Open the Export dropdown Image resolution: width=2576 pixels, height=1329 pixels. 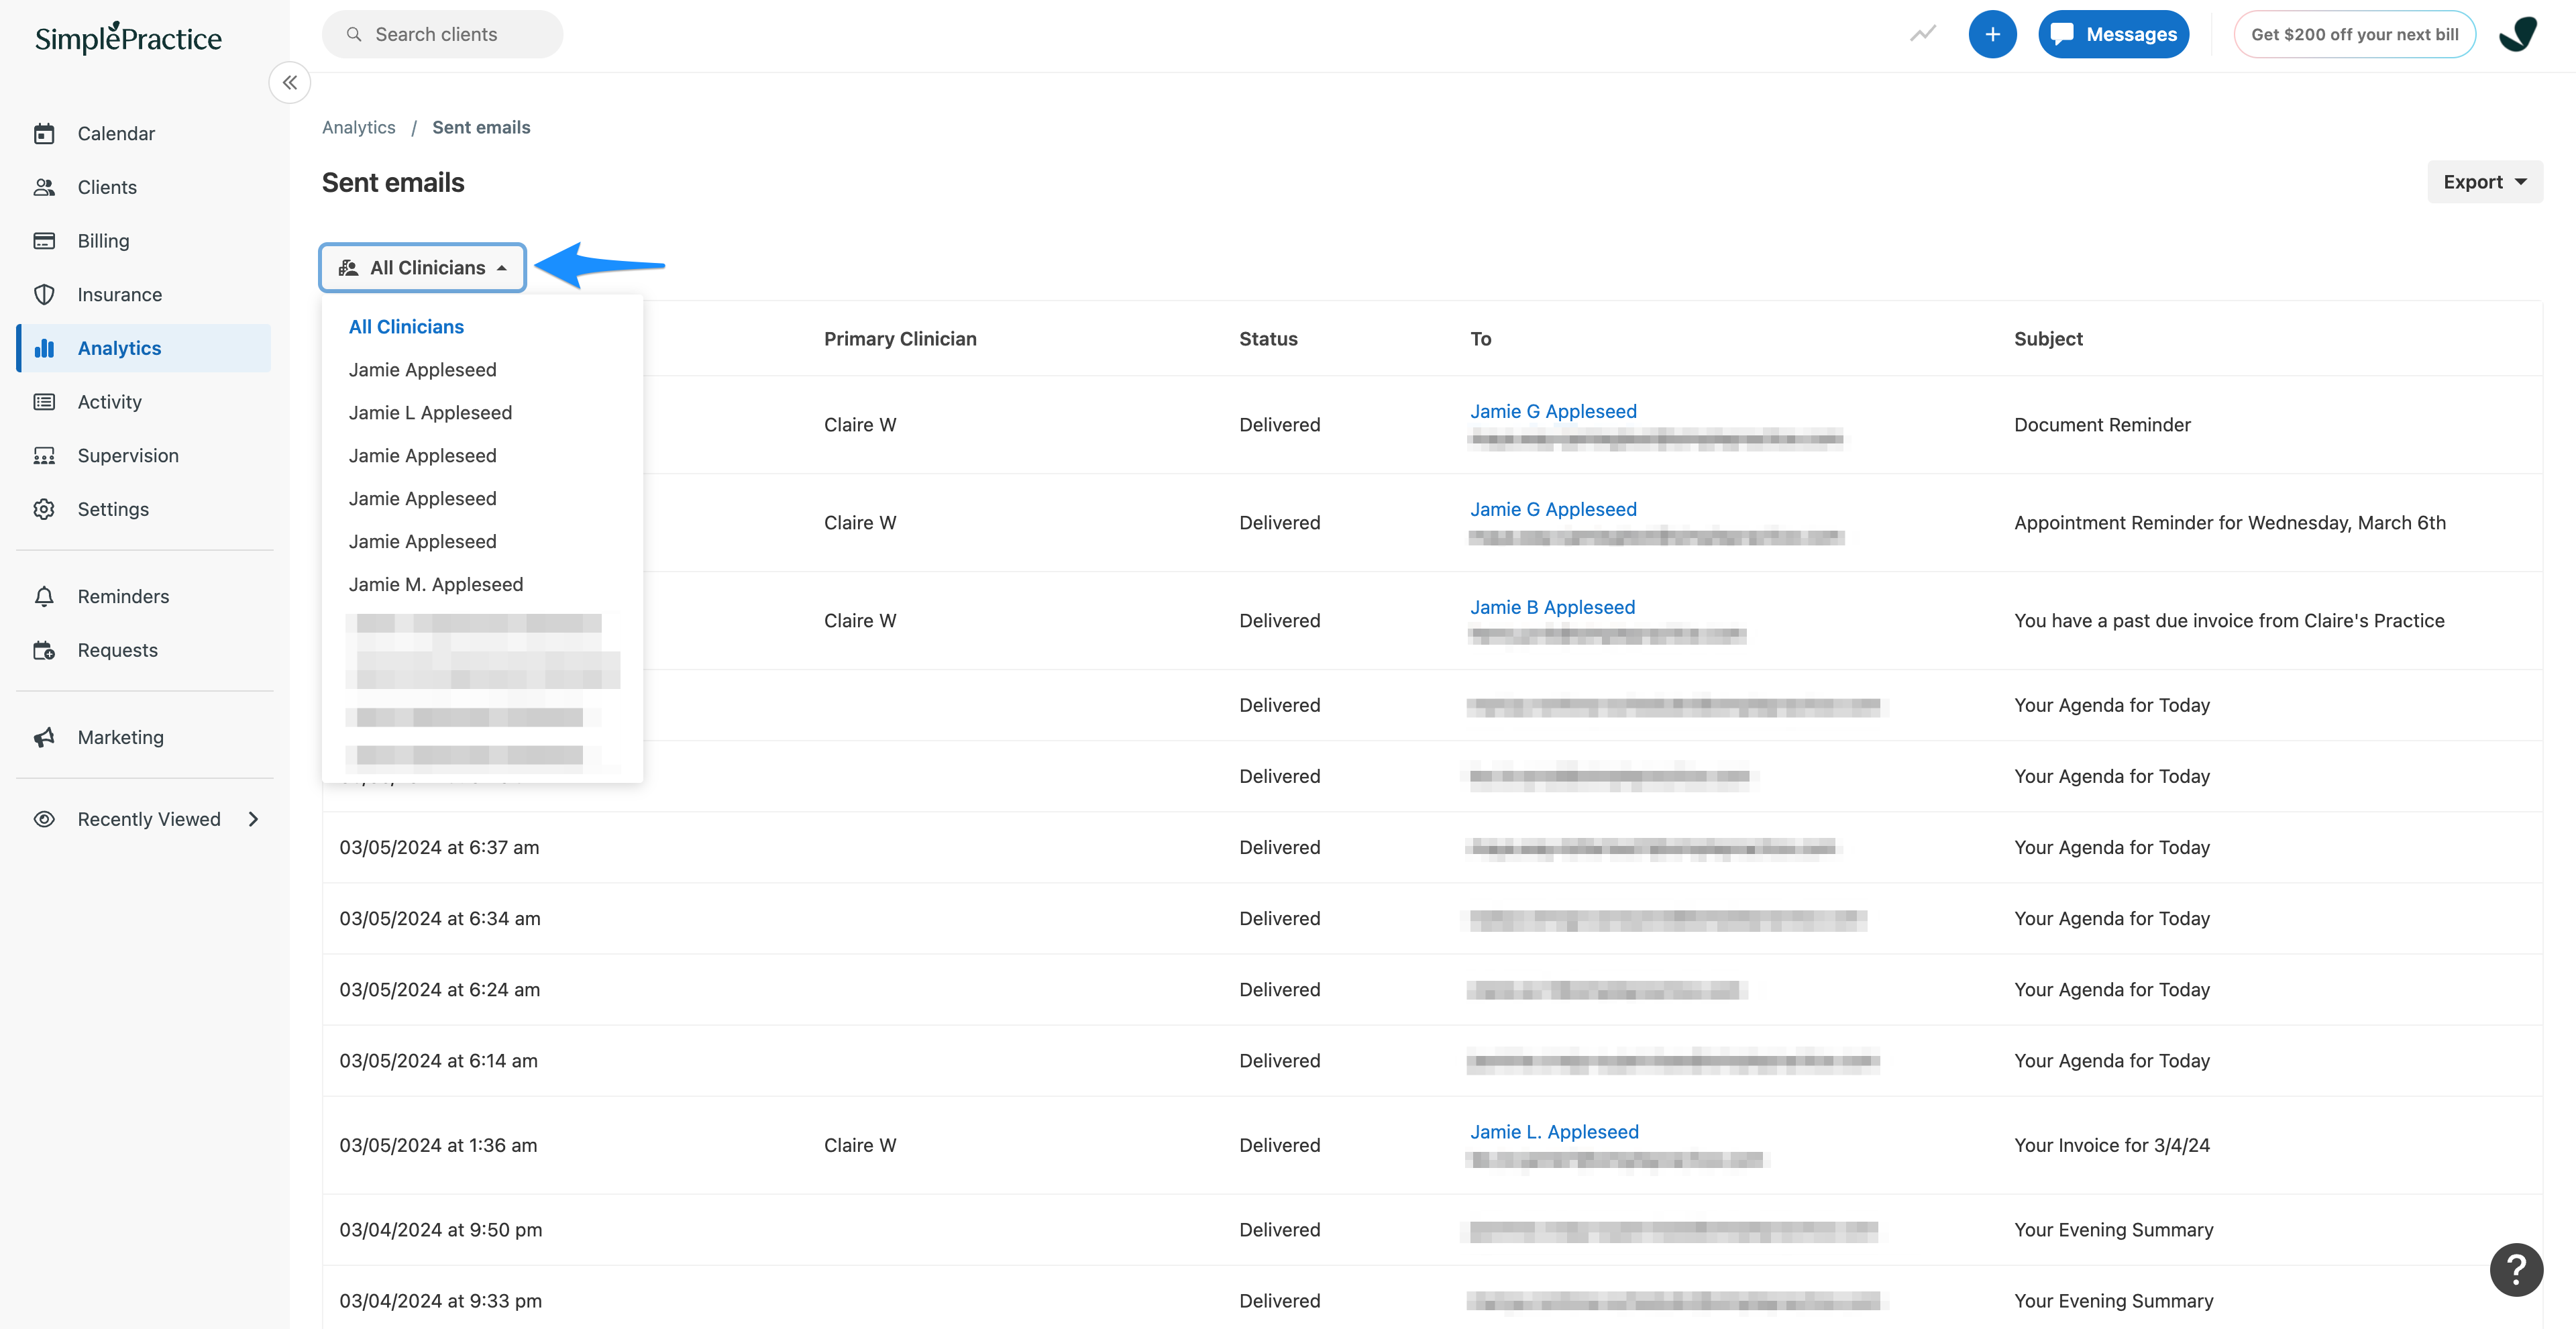click(x=2484, y=182)
